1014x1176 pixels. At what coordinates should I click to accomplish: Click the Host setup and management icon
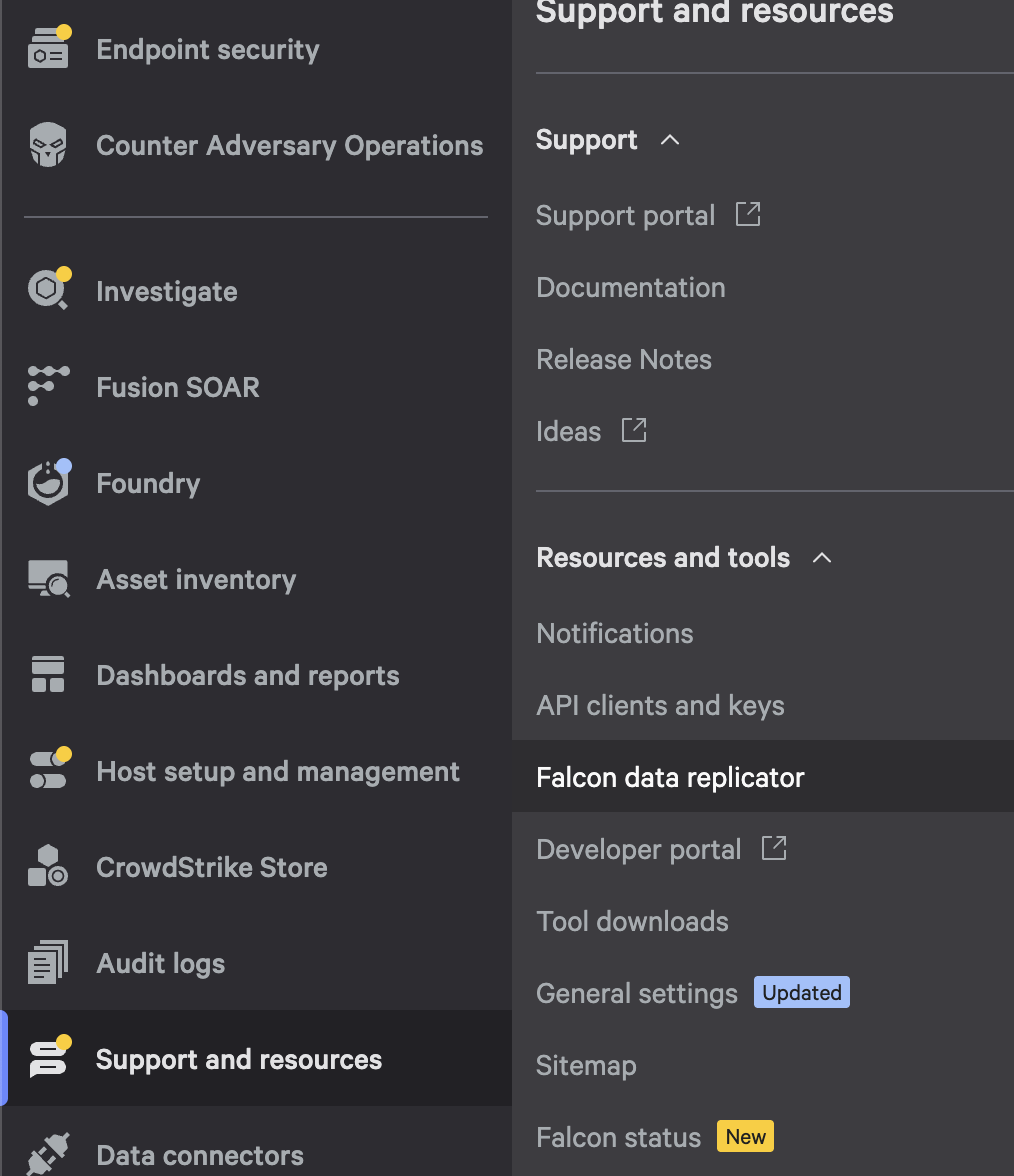tap(48, 771)
